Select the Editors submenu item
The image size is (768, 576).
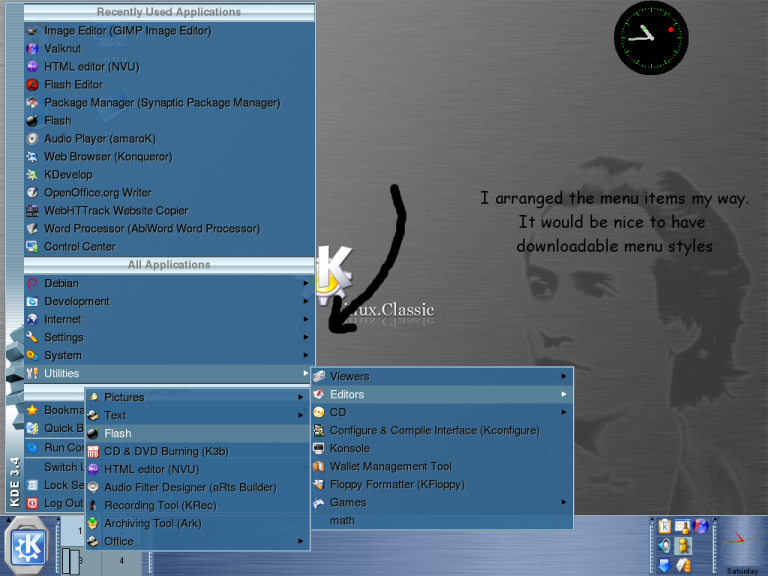pyautogui.click(x=442, y=394)
